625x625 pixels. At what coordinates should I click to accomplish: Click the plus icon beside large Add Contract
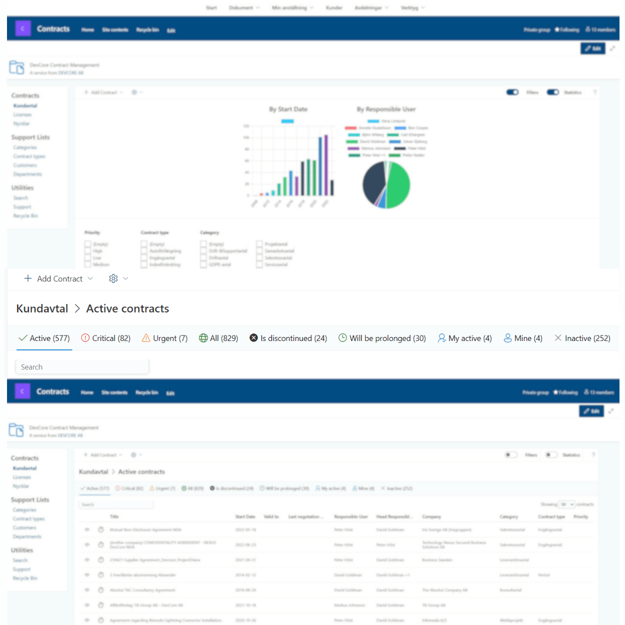point(27,279)
